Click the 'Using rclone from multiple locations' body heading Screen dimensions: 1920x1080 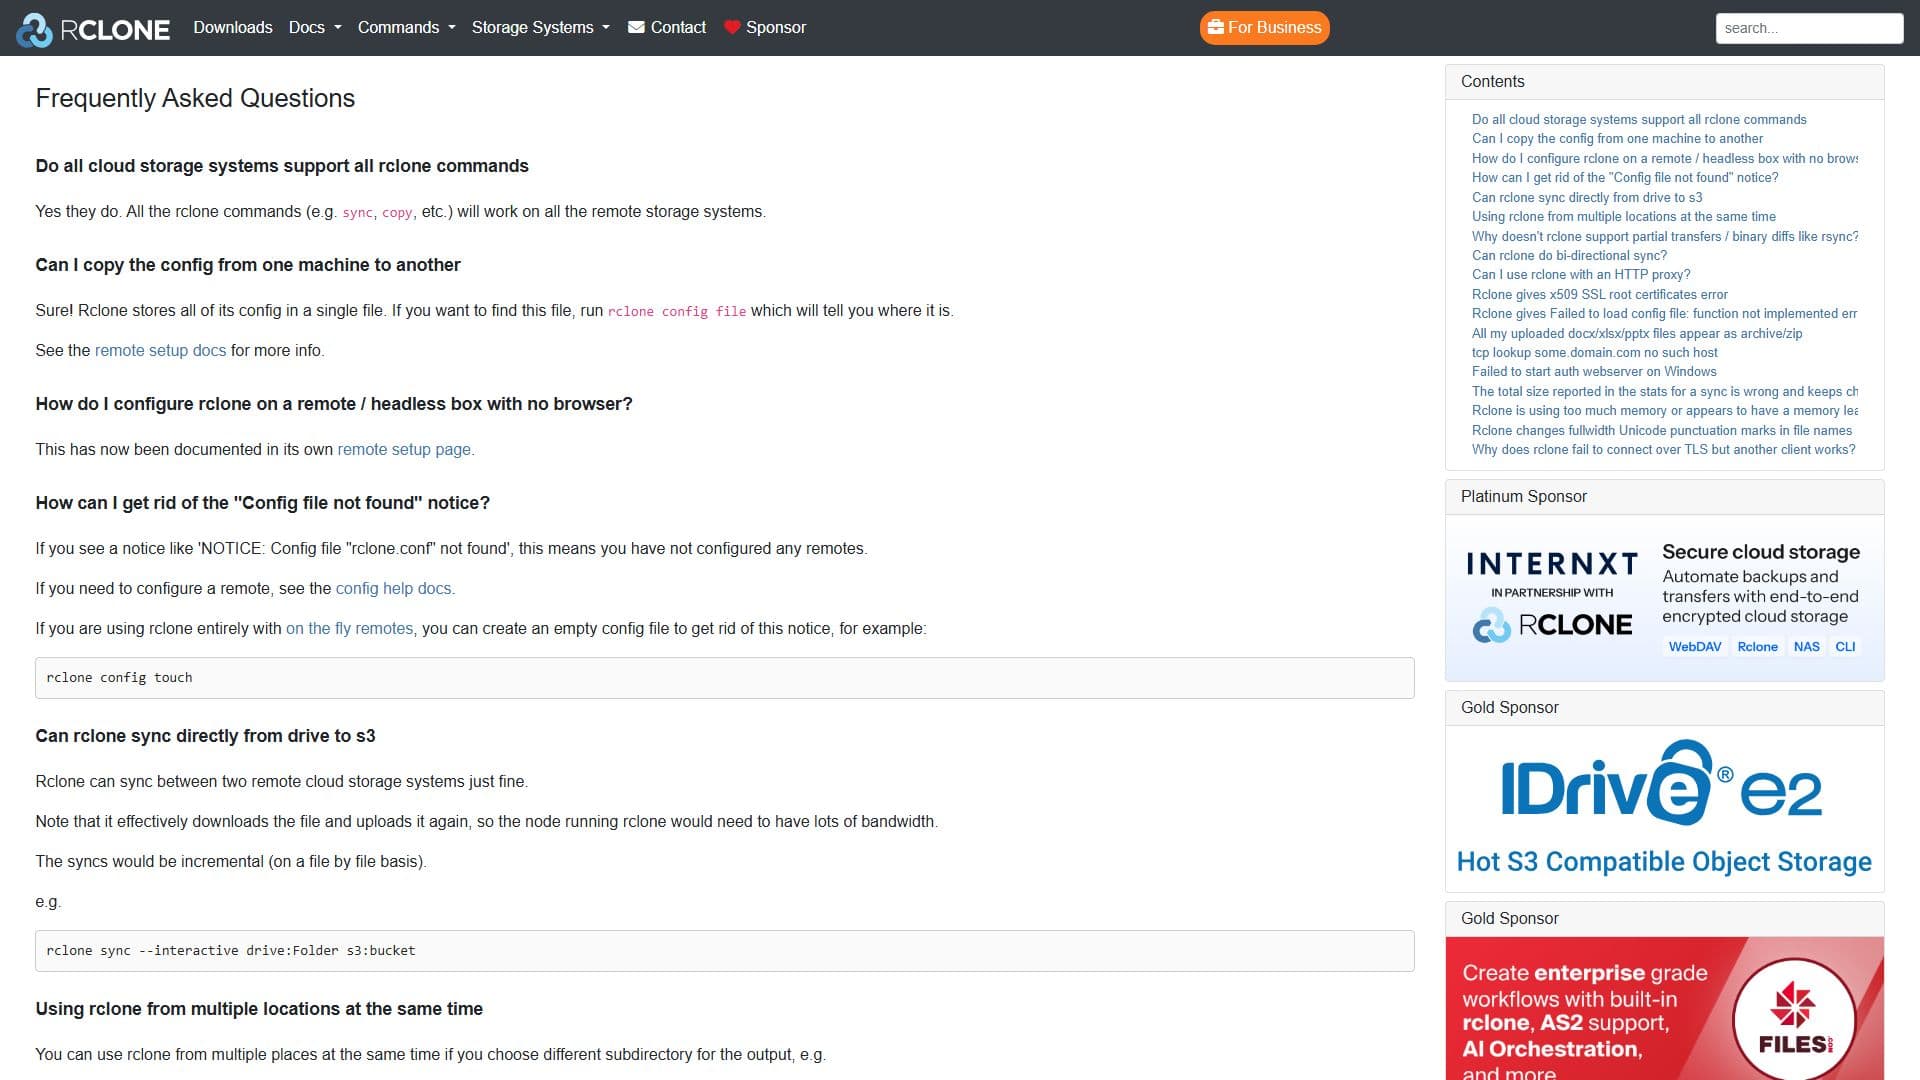click(x=259, y=1009)
